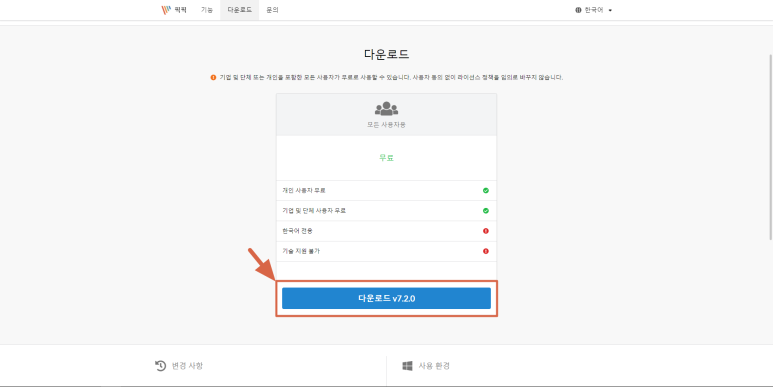Click the 다운로드 page heading
Image resolution: width=773 pixels, height=387 pixels.
pos(386,54)
